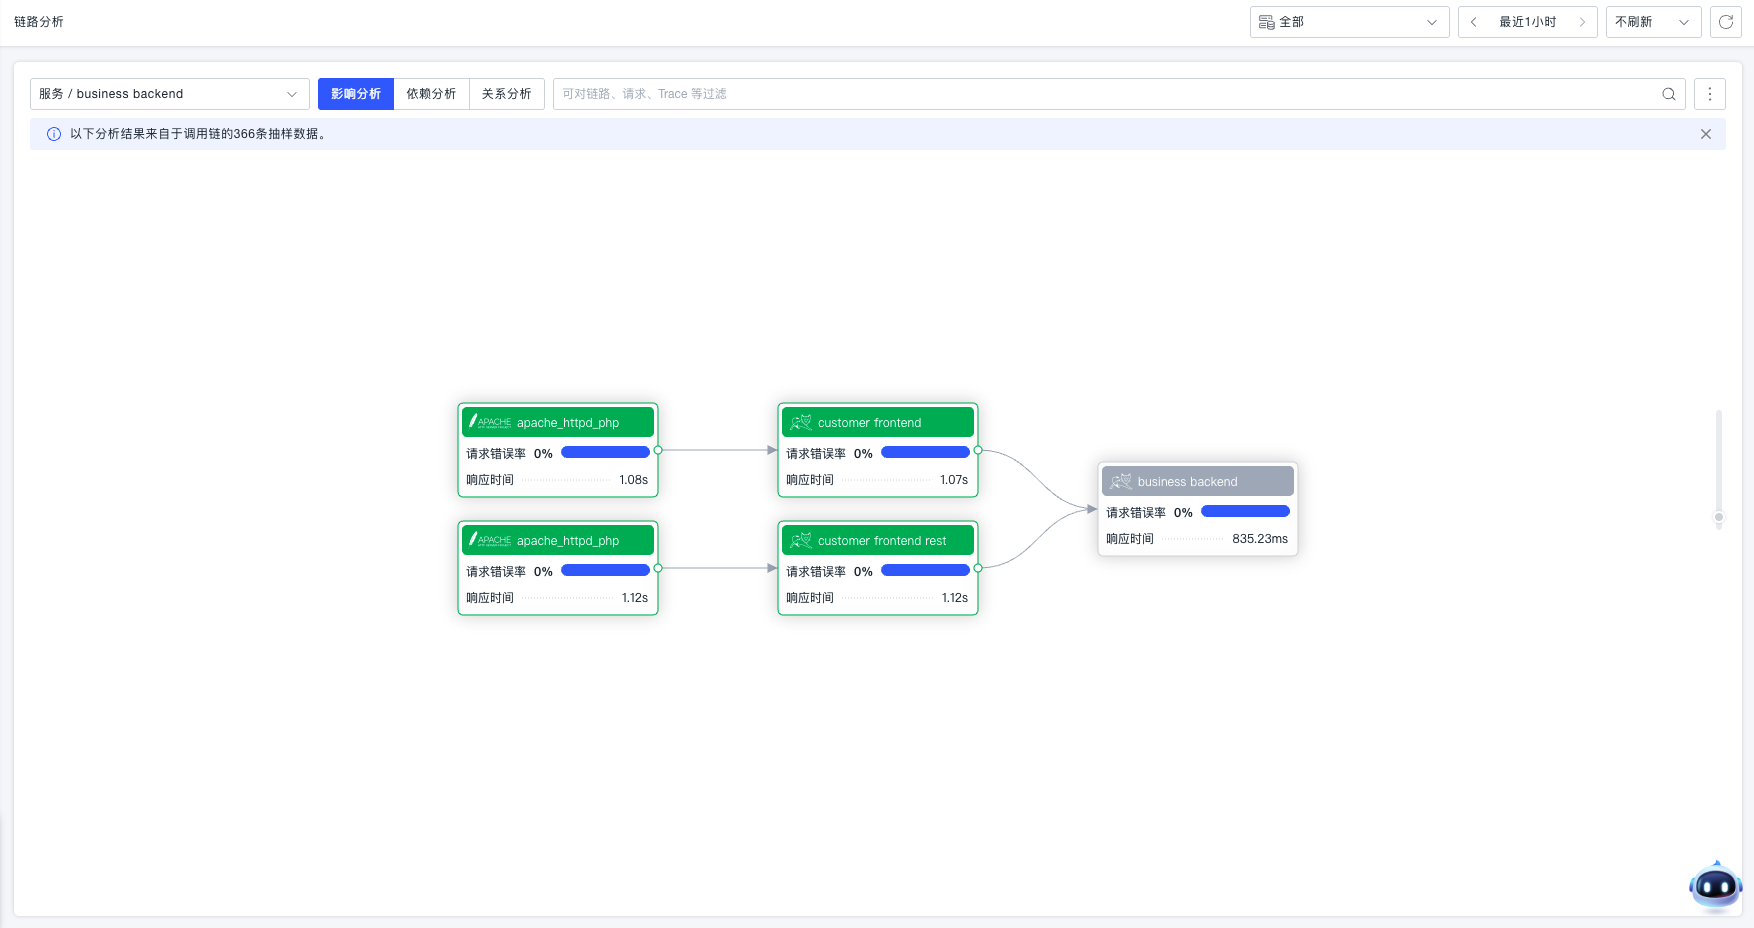The width and height of the screenshot is (1754, 928).
Task: Click into the trace filter input field
Action: pyautogui.click(x=900, y=93)
